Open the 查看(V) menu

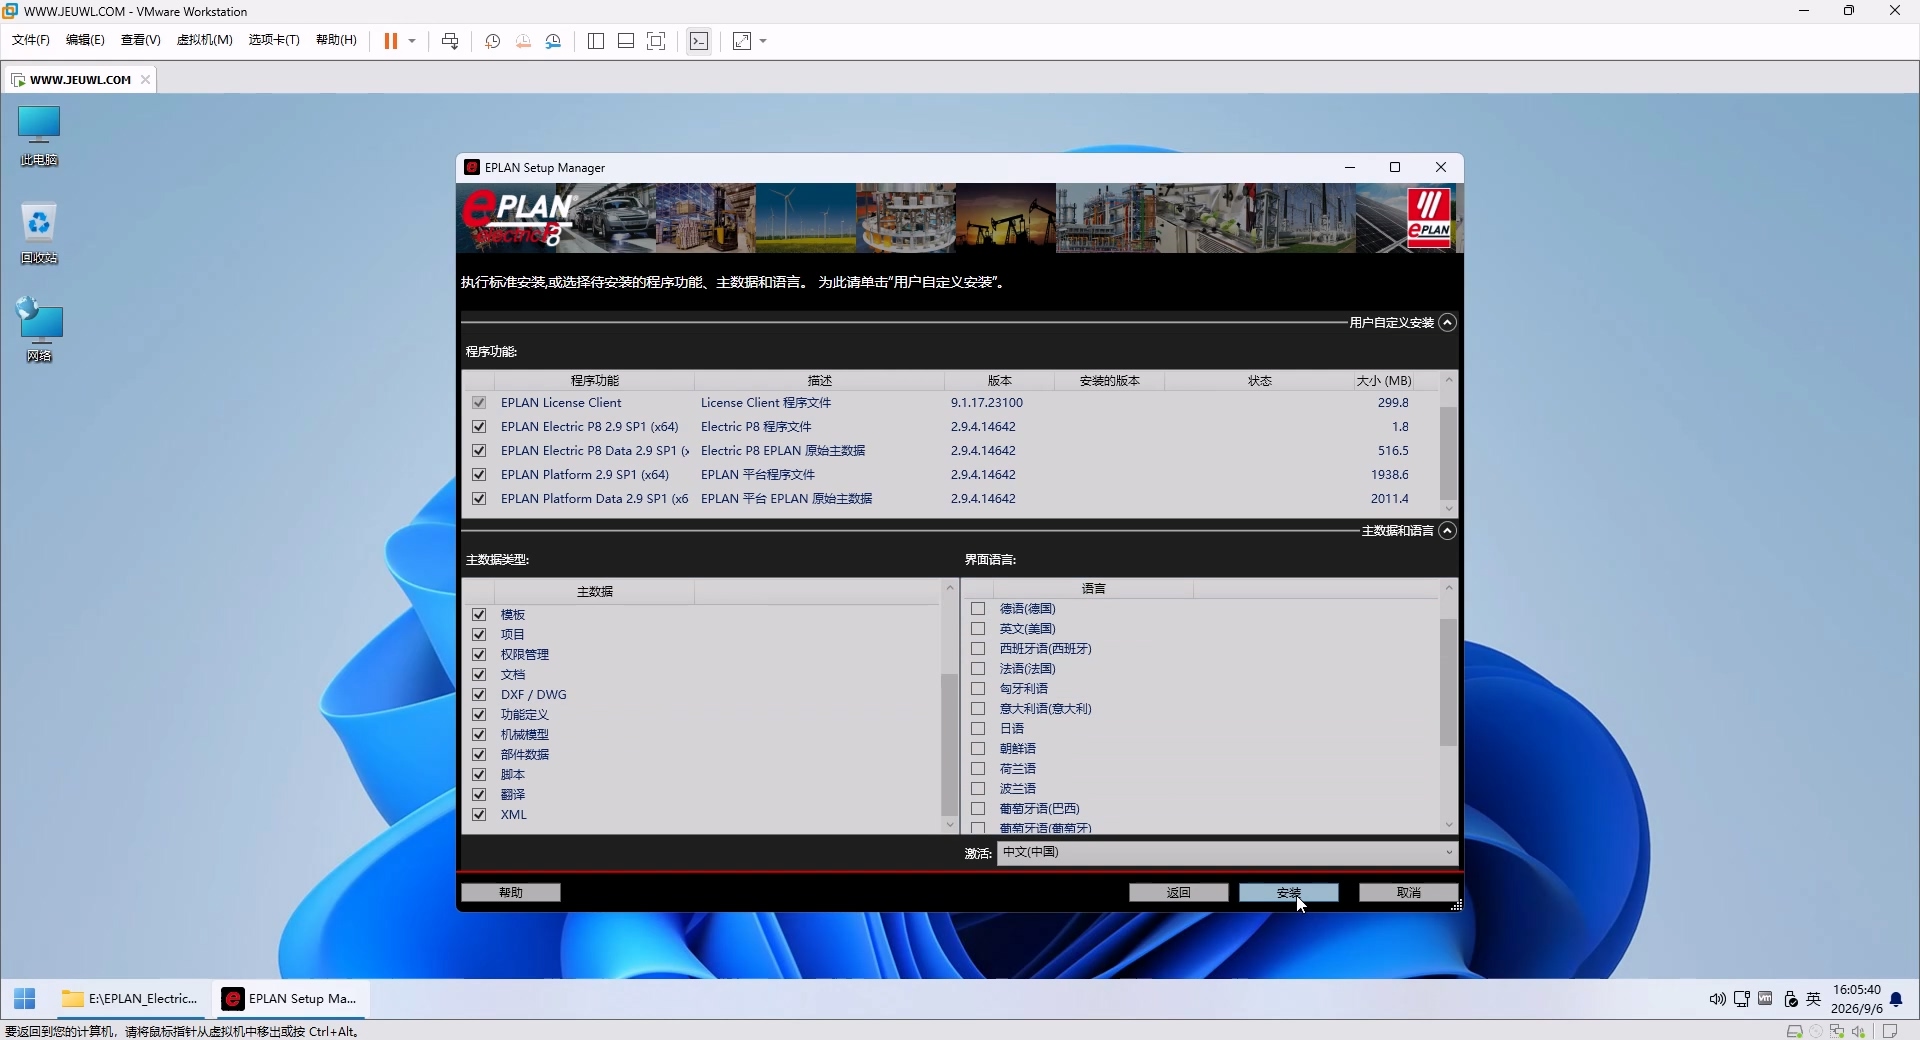click(141, 40)
